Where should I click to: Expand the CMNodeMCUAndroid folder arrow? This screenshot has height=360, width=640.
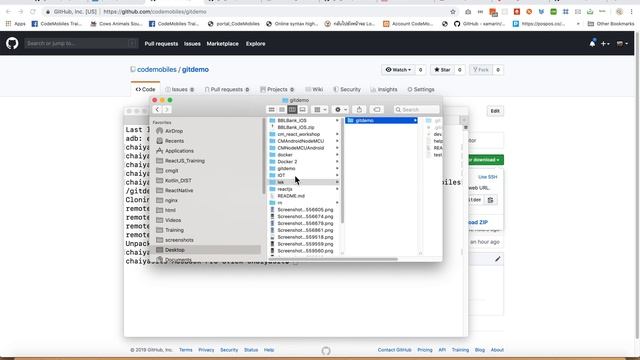point(337,148)
